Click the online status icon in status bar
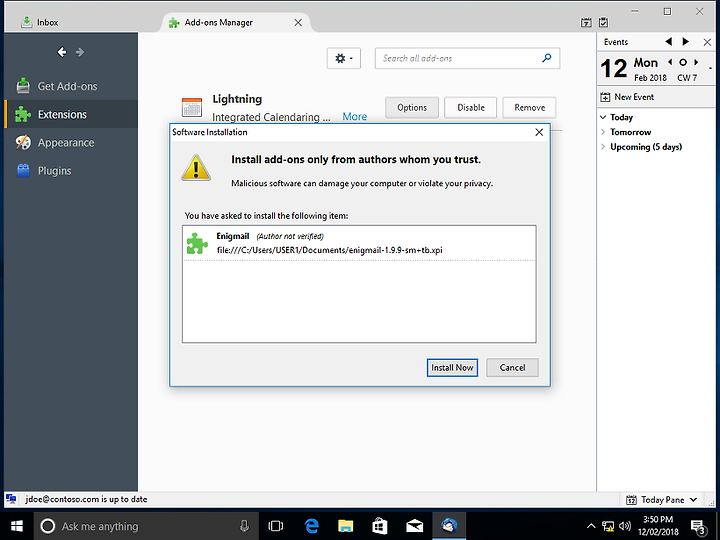The image size is (720, 540). (x=11, y=499)
